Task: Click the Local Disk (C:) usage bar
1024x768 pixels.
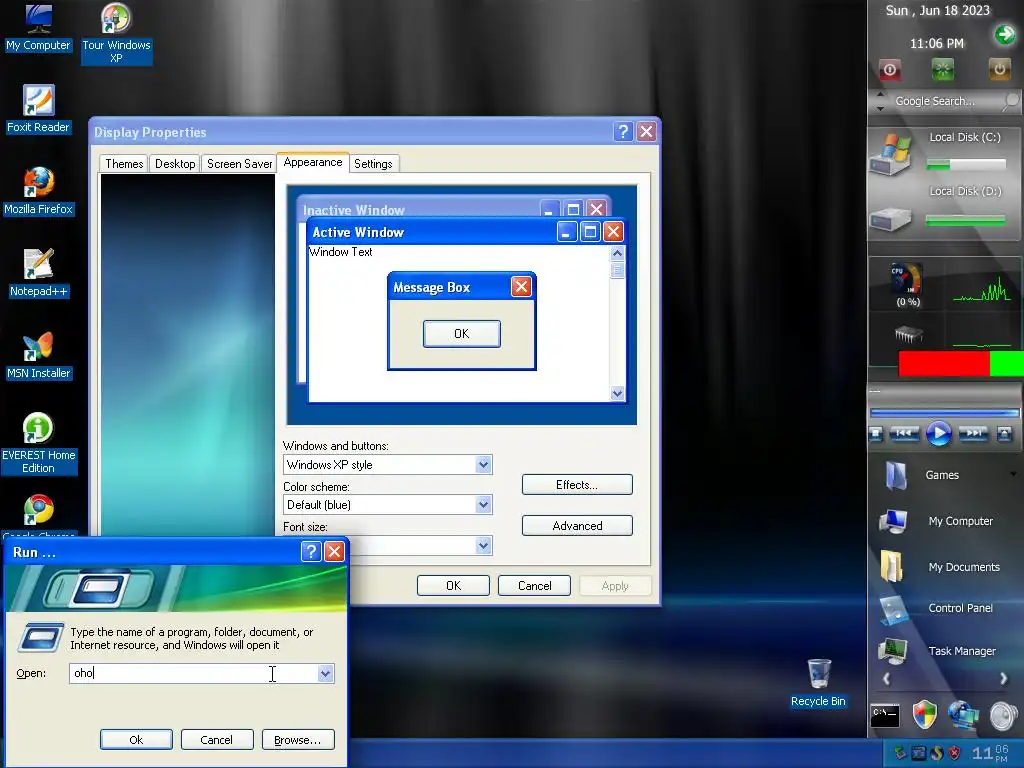Action: click(966, 165)
